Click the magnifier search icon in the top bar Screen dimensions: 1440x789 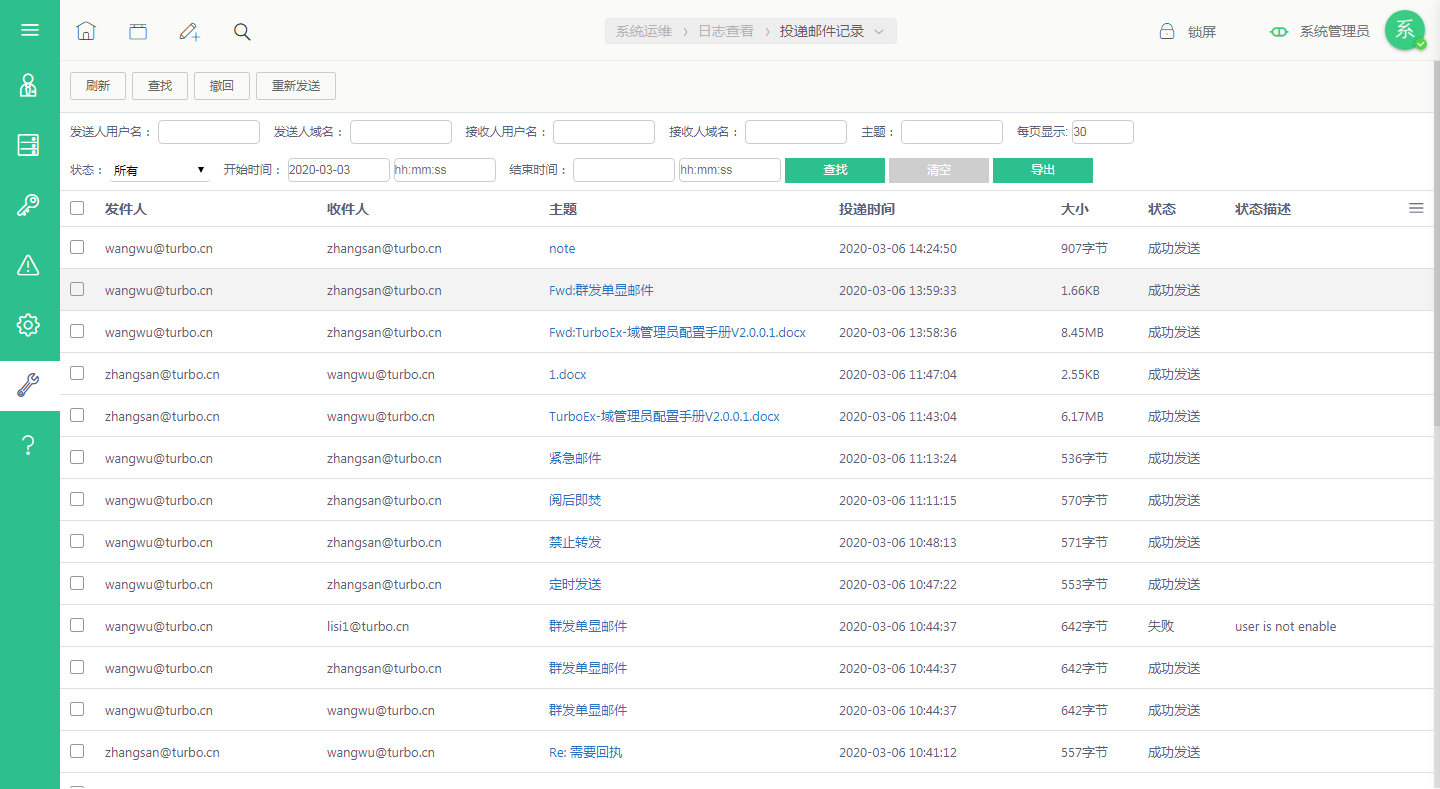pos(242,31)
